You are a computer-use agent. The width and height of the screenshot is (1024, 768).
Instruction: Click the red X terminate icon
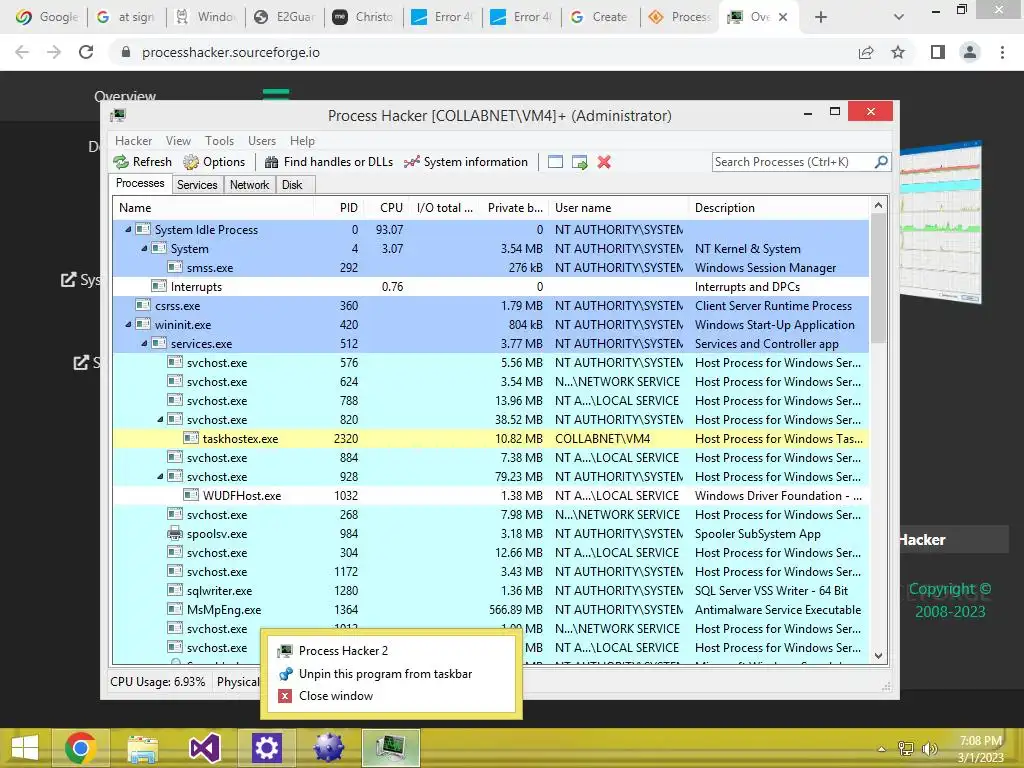[x=604, y=162]
